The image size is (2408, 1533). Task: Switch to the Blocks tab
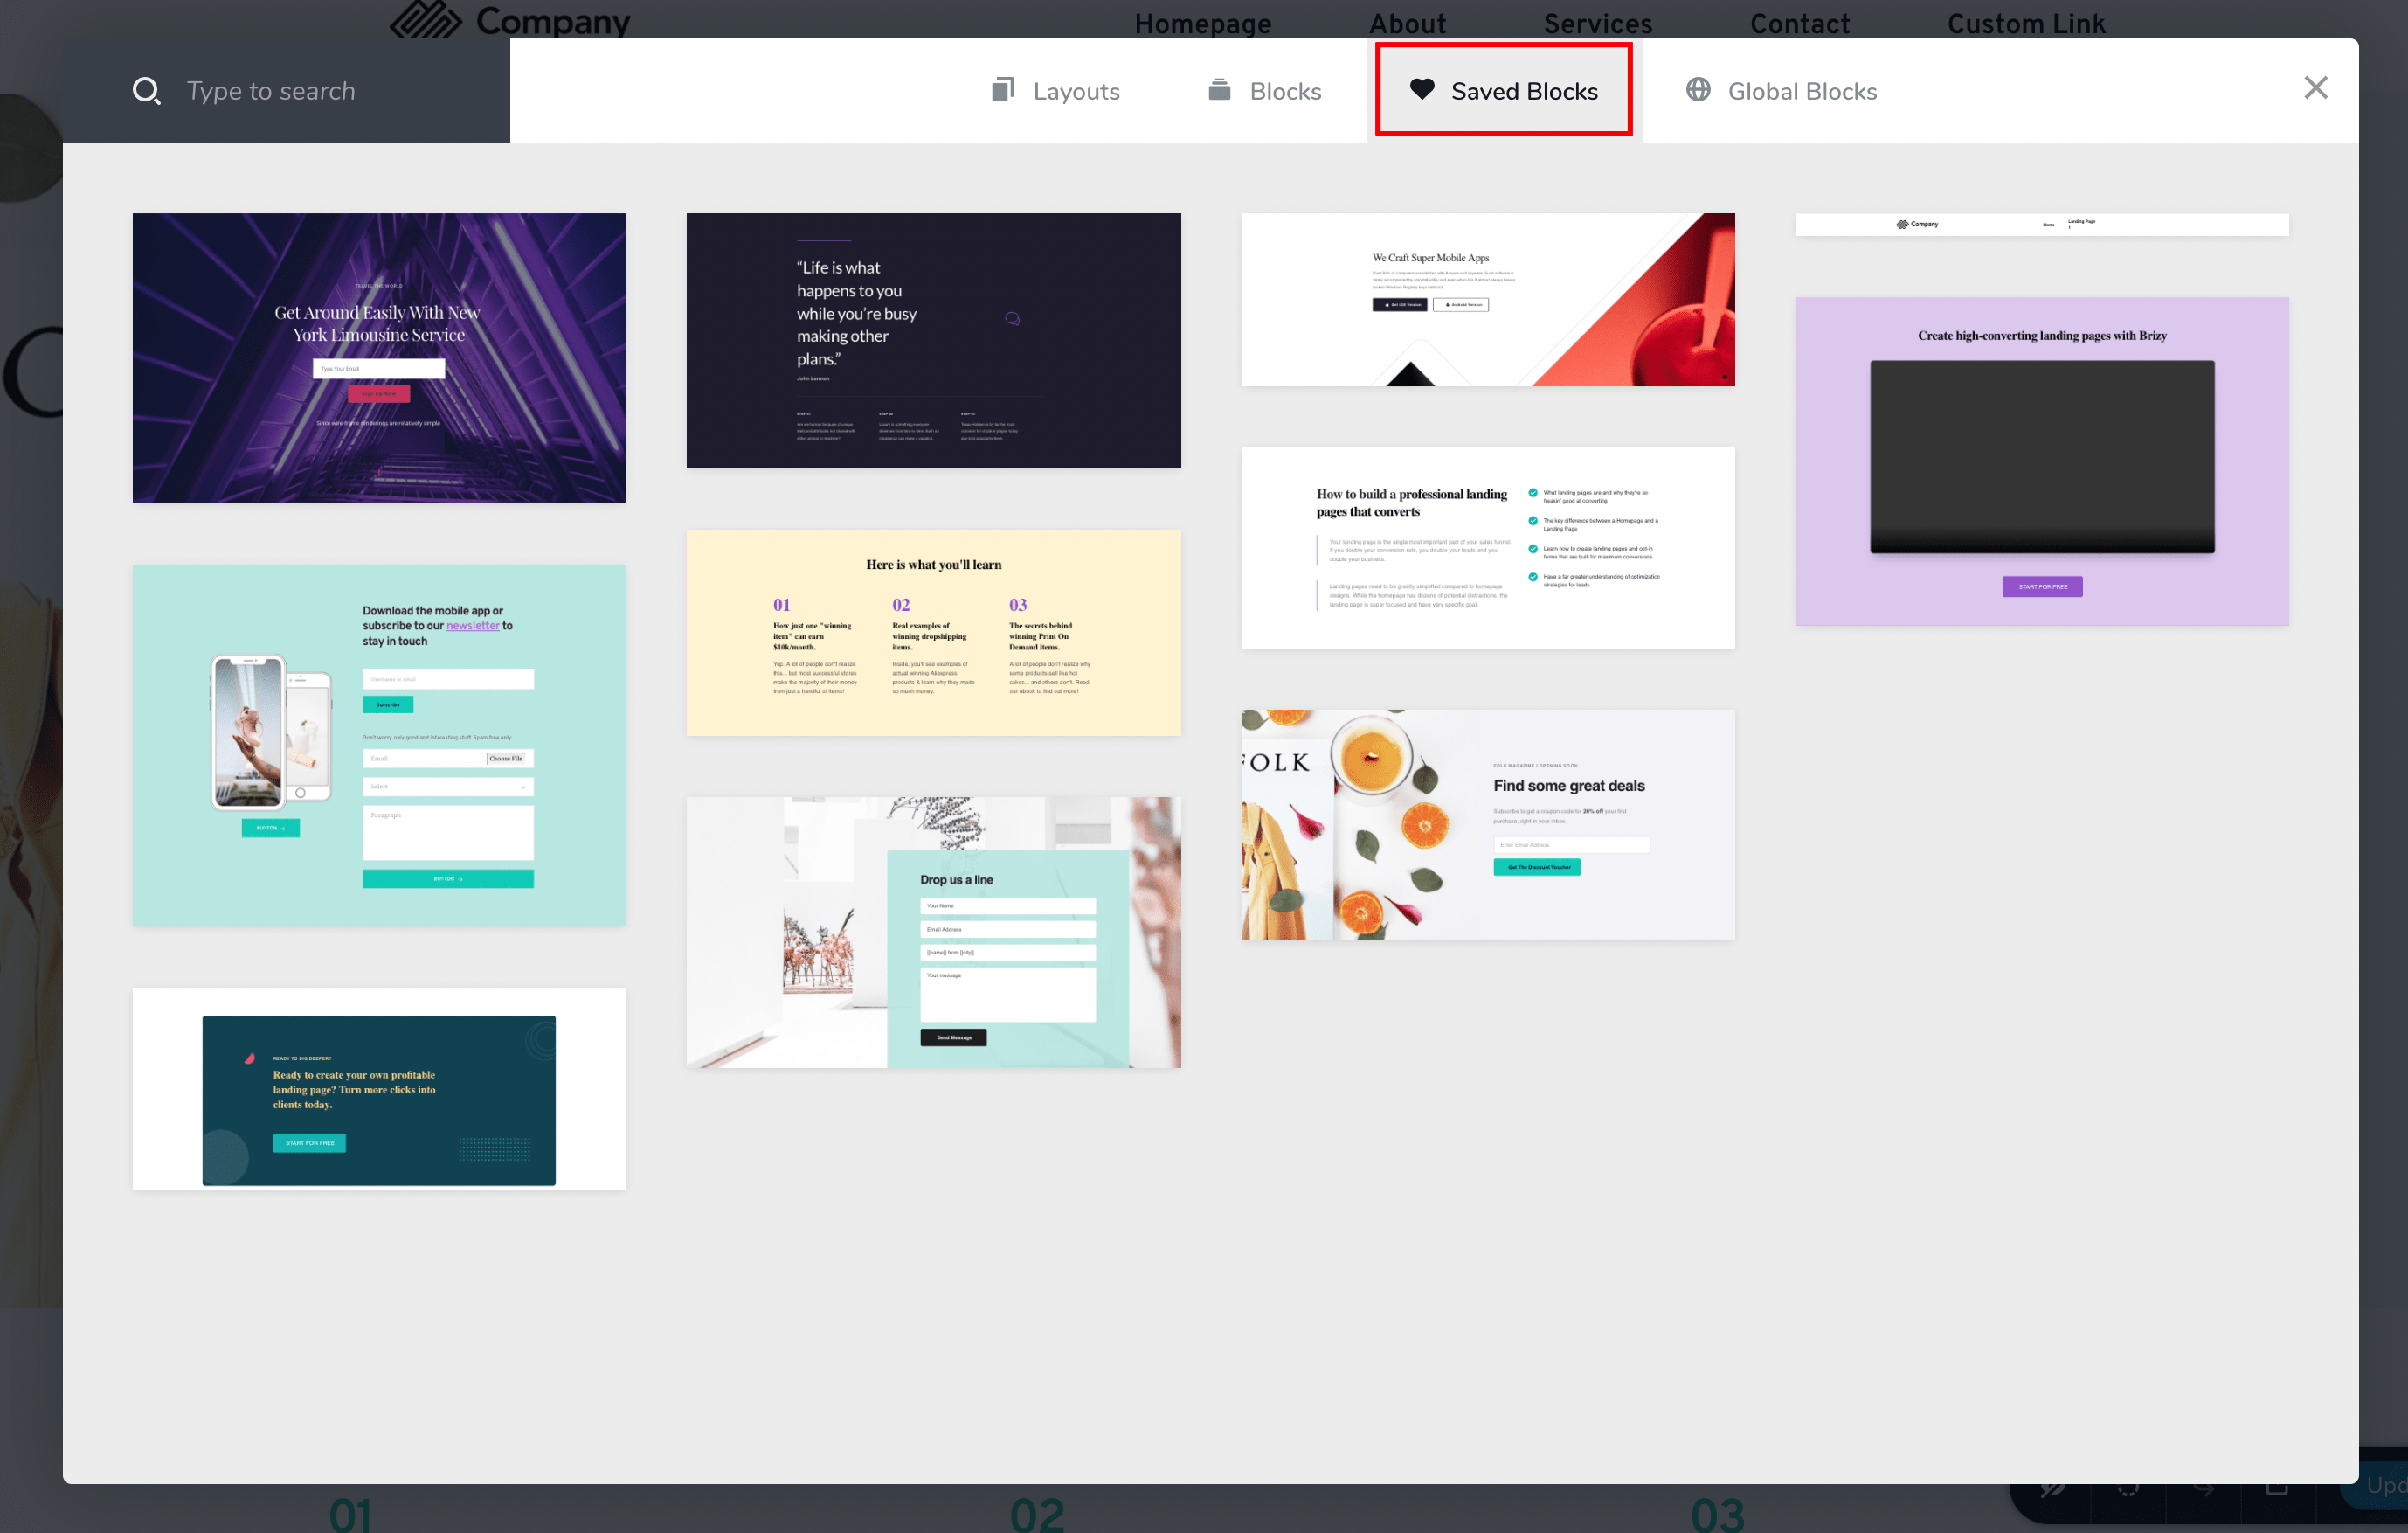click(1265, 91)
